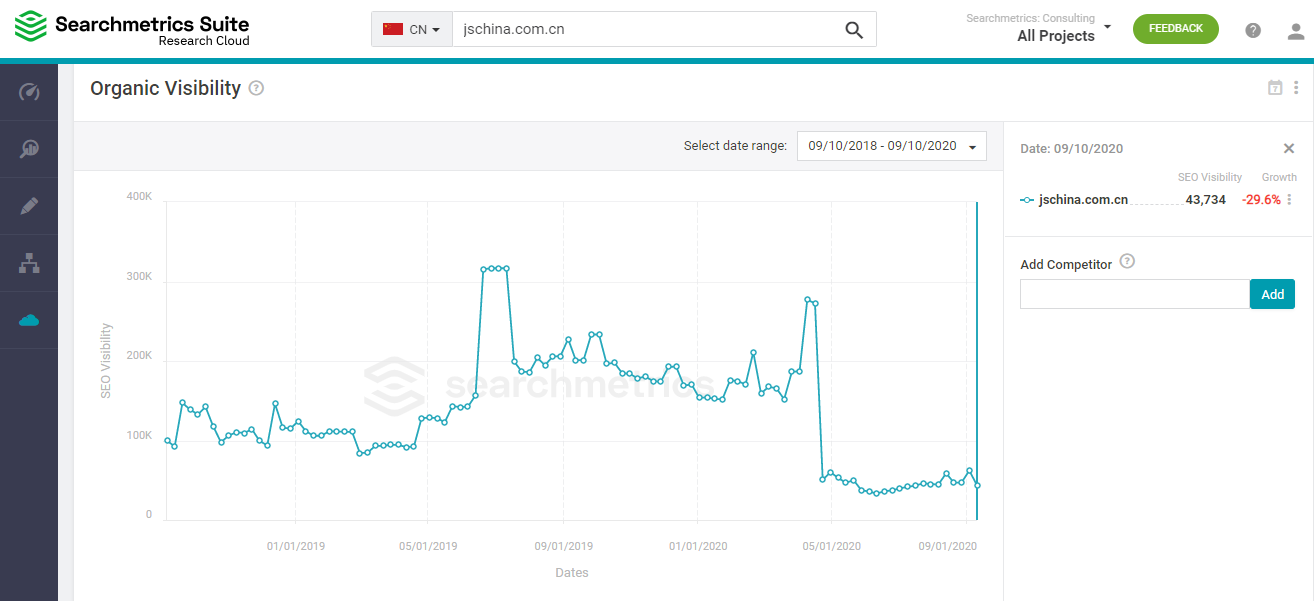This screenshot has width=1314, height=601.
Task: Click the Date: 09/10/2020 label
Action: pos(1071,148)
